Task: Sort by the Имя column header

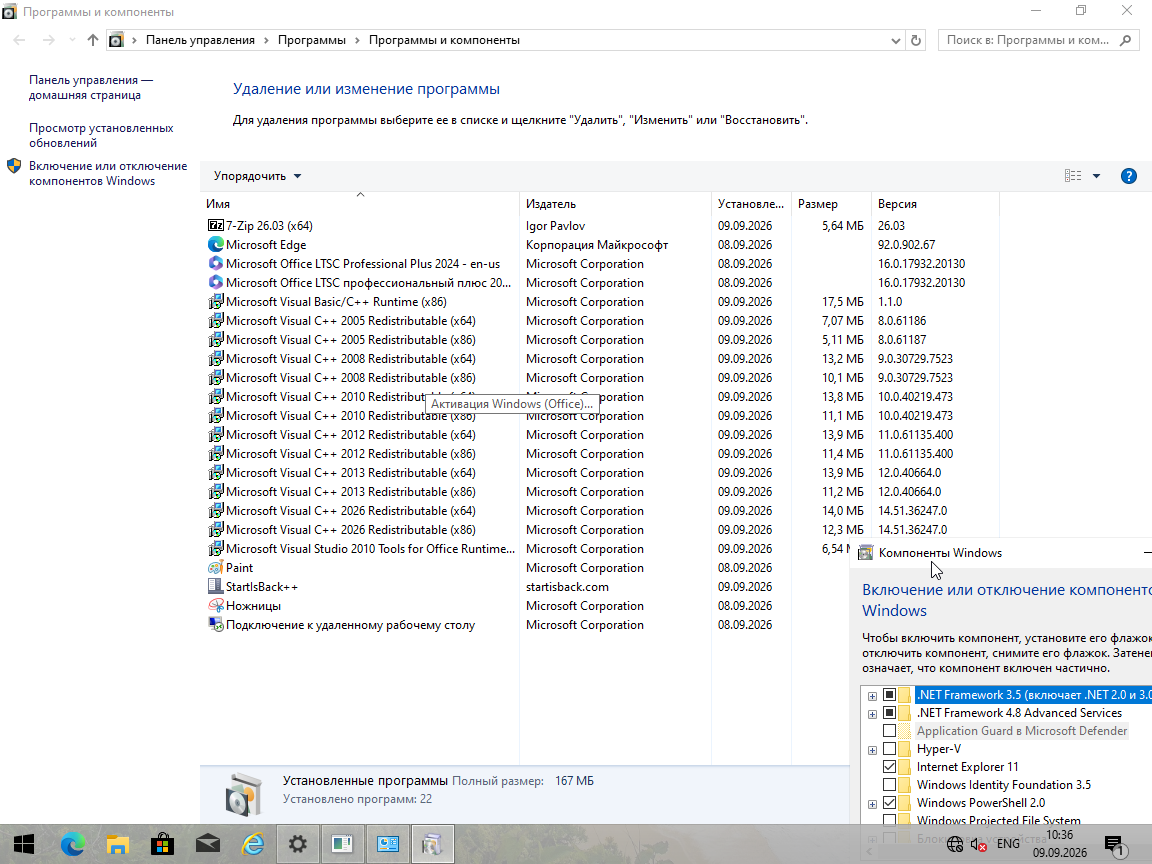Action: coord(359,204)
